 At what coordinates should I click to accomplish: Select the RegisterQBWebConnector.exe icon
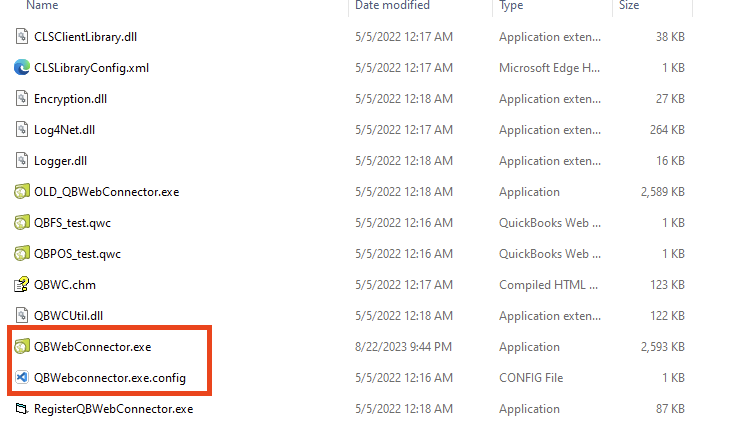(x=22, y=408)
